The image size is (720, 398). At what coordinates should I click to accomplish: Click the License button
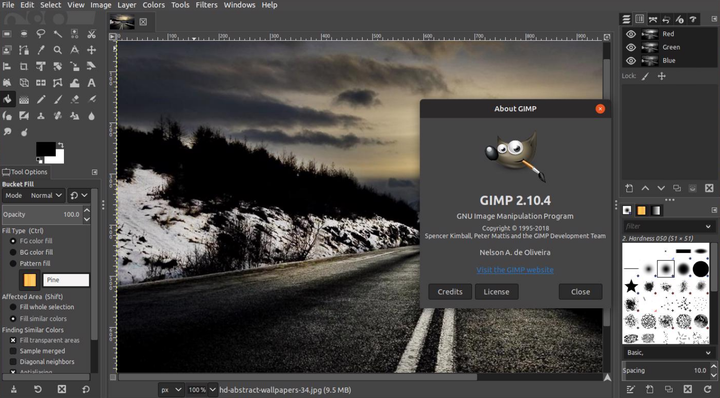click(x=496, y=292)
